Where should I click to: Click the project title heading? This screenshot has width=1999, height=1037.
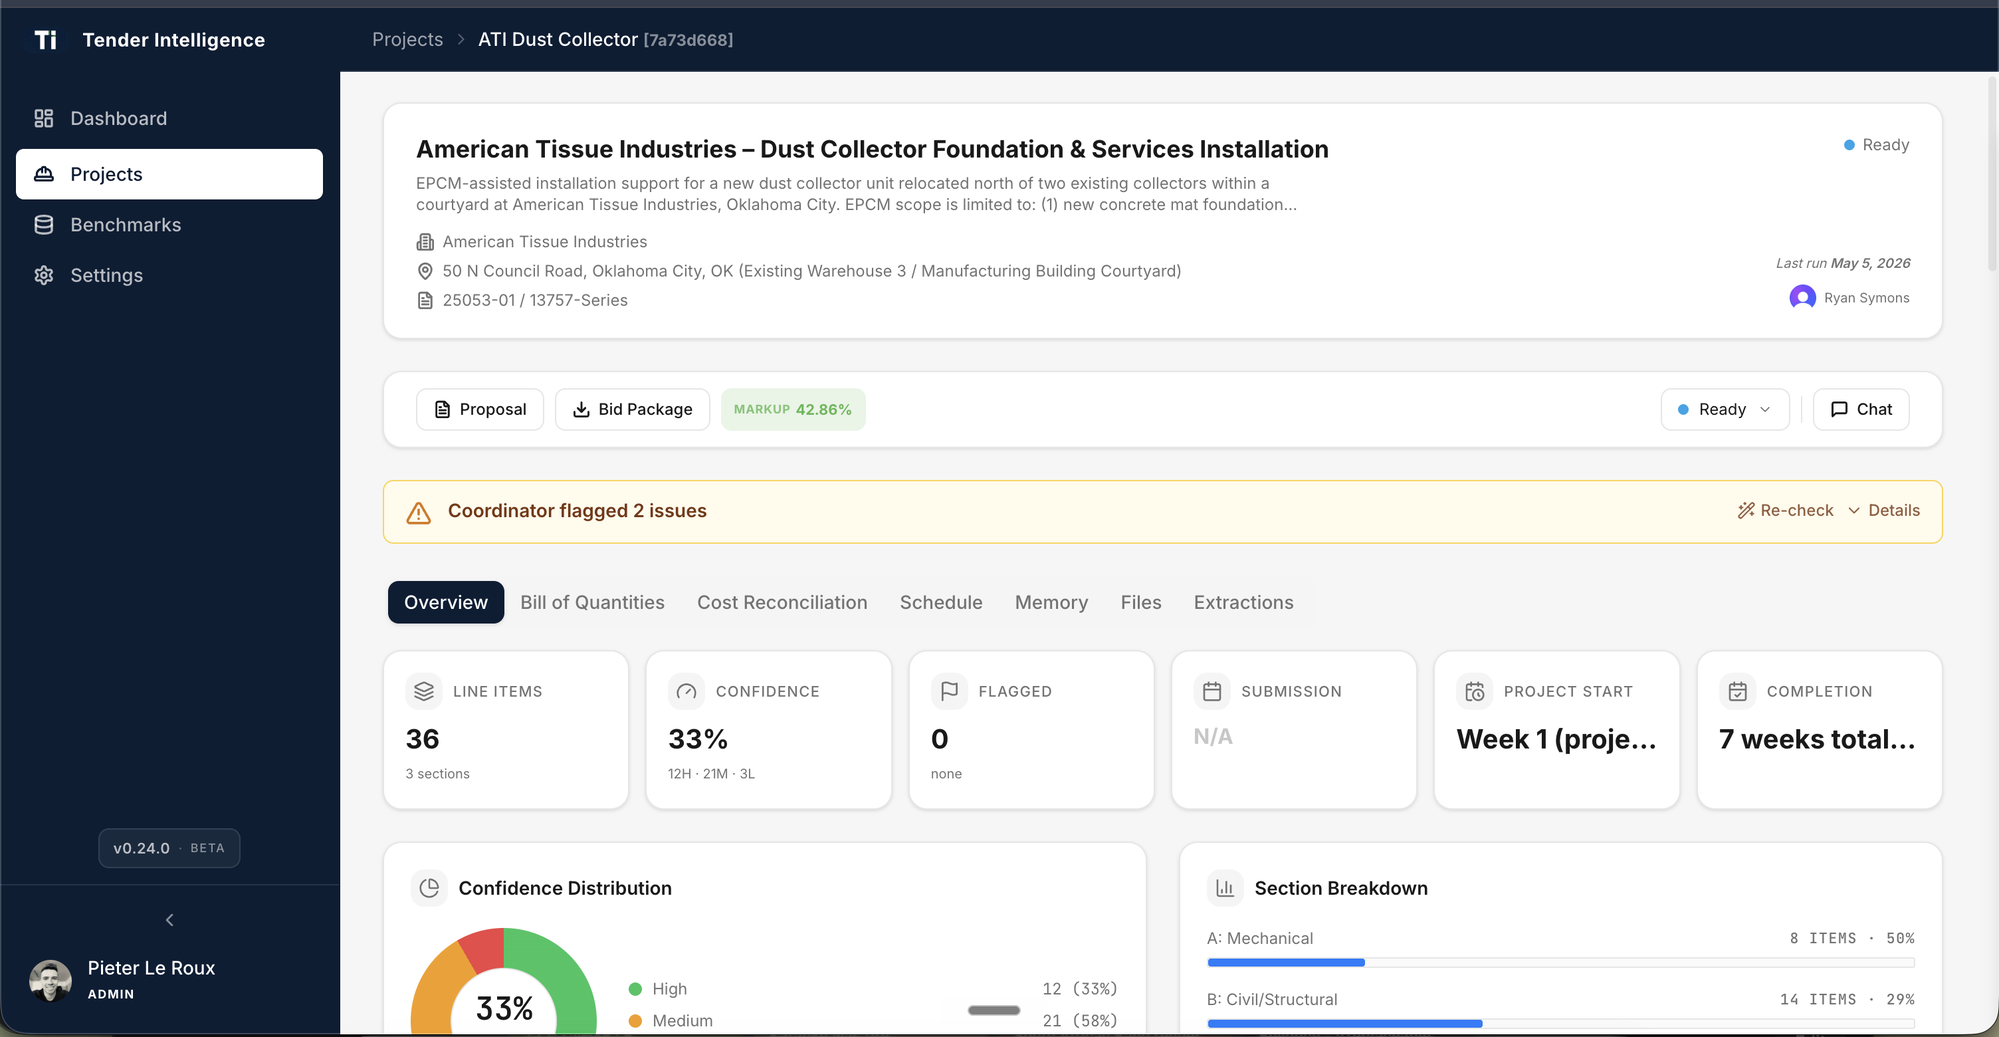coord(872,149)
